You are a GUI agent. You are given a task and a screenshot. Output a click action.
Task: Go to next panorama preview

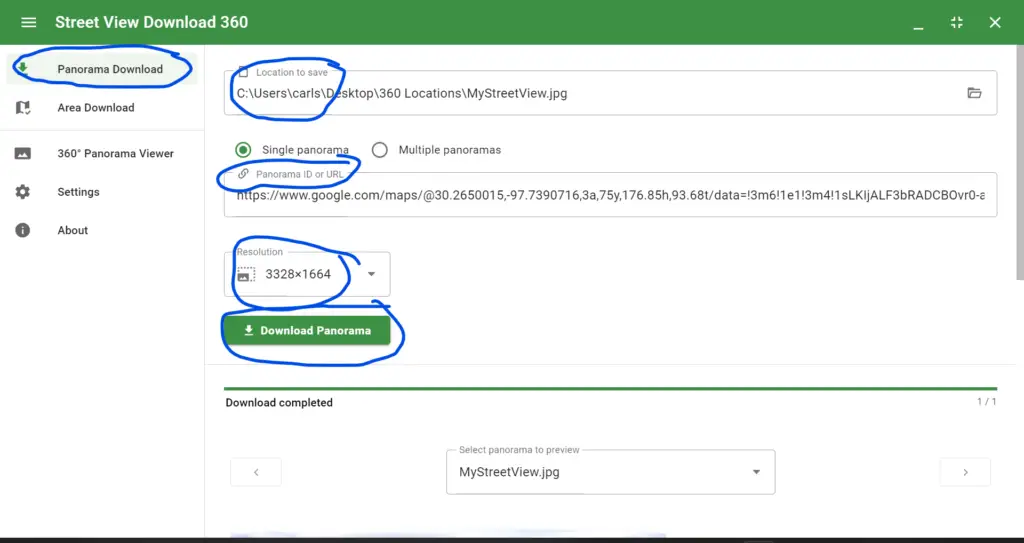[965, 472]
